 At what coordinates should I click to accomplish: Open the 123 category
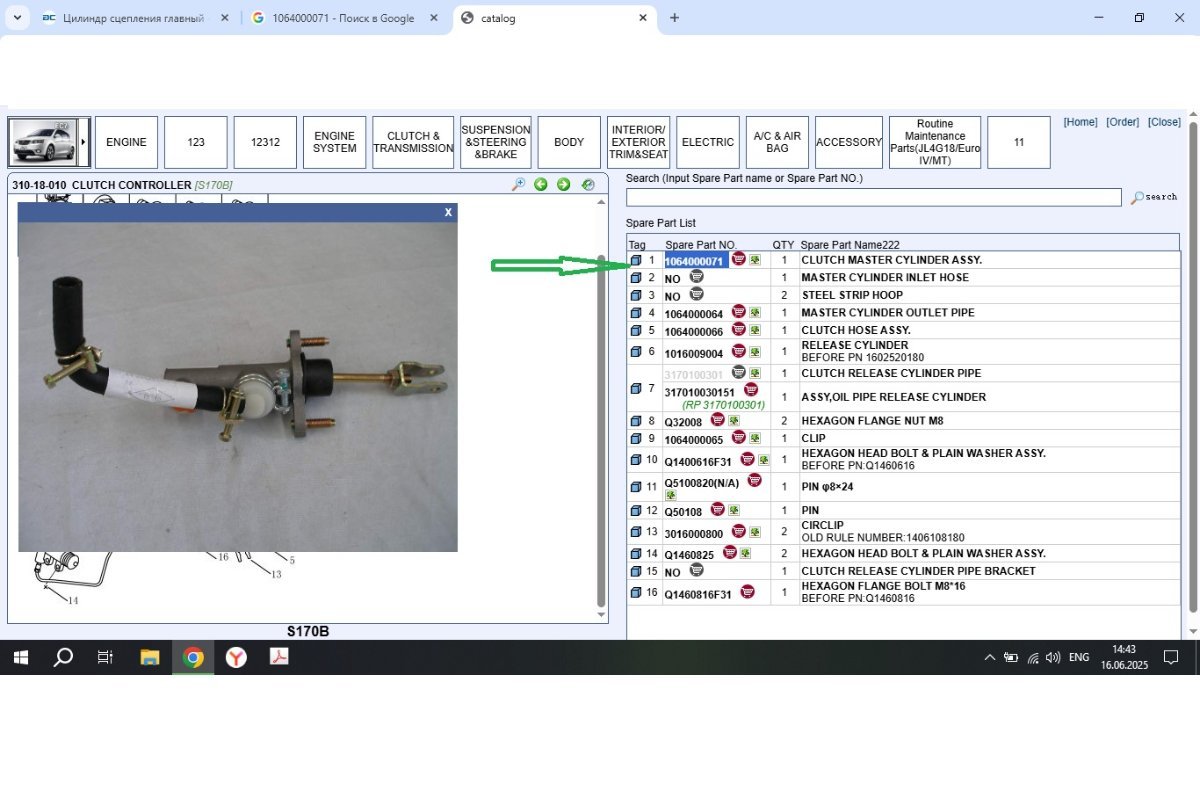tap(196, 142)
